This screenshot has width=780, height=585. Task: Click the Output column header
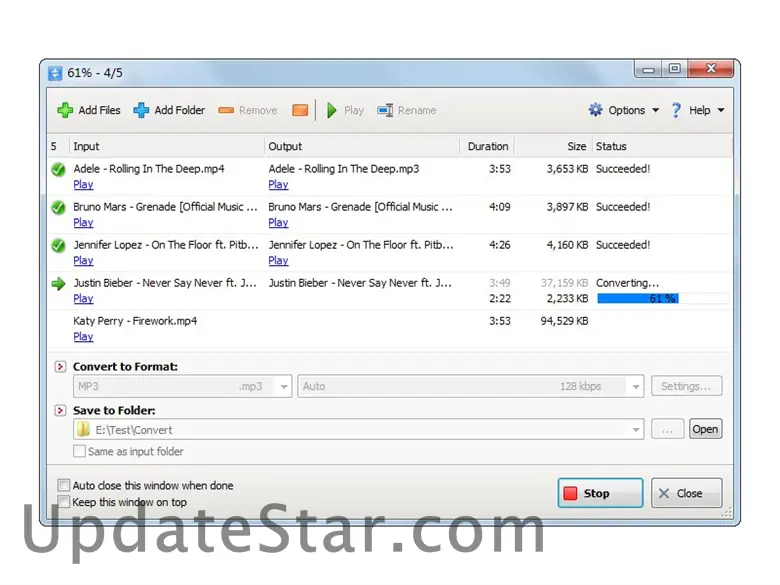362,146
